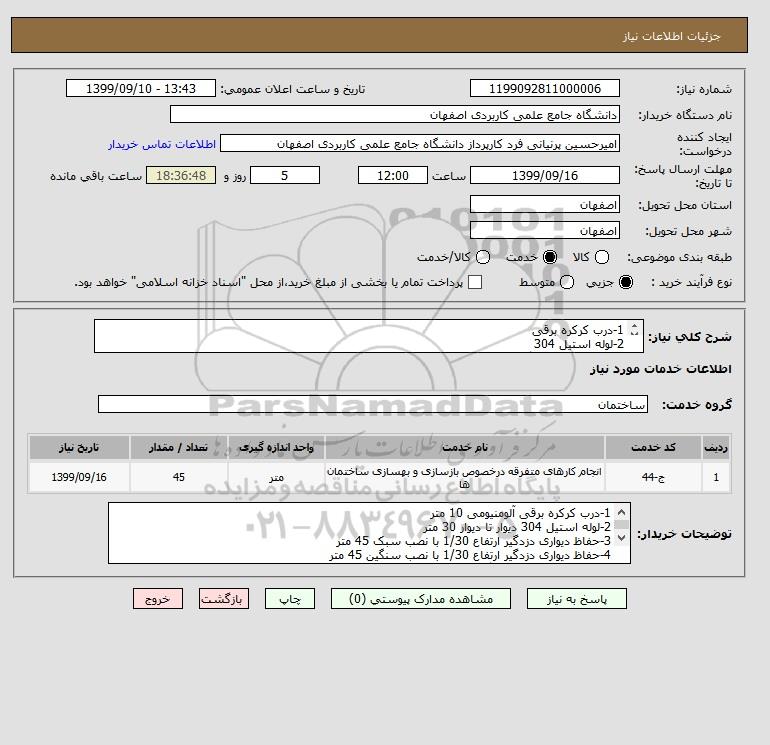Screen dimensions: 770x745
Task: Click the واحد اندازه گیری column header
Action: click(276, 447)
